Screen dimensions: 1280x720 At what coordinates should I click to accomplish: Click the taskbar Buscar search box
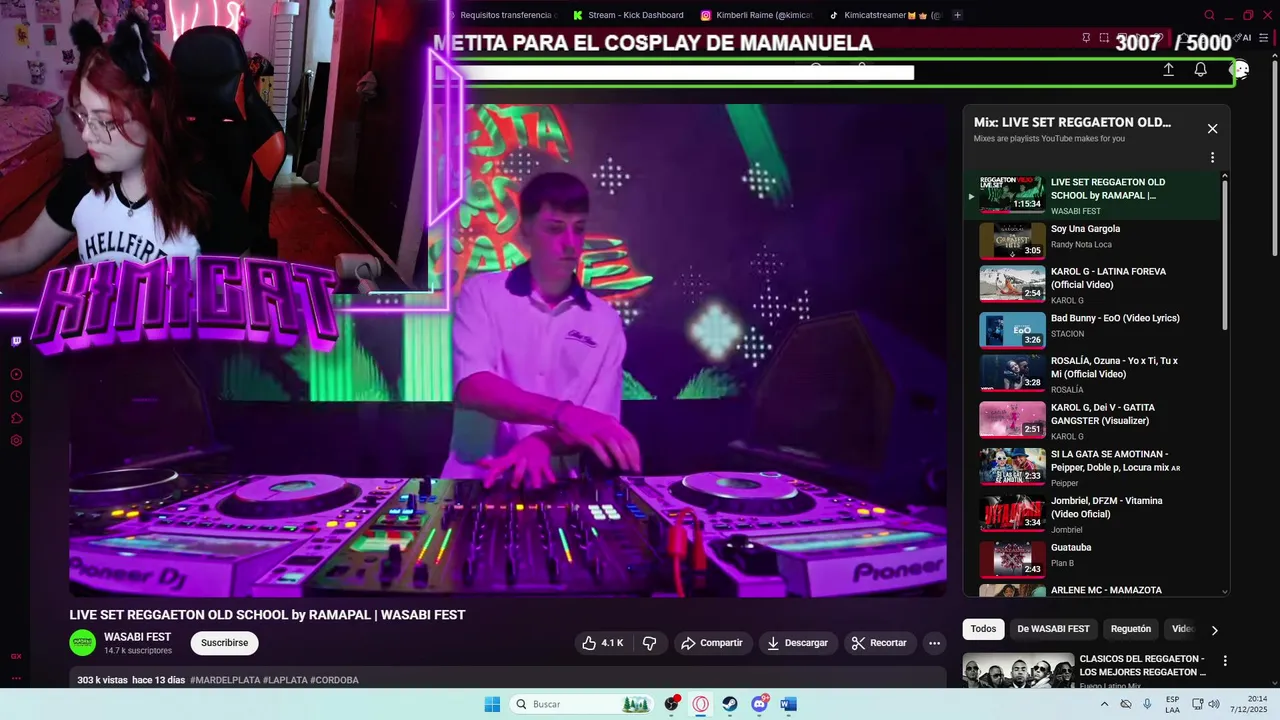pyautogui.click(x=582, y=704)
